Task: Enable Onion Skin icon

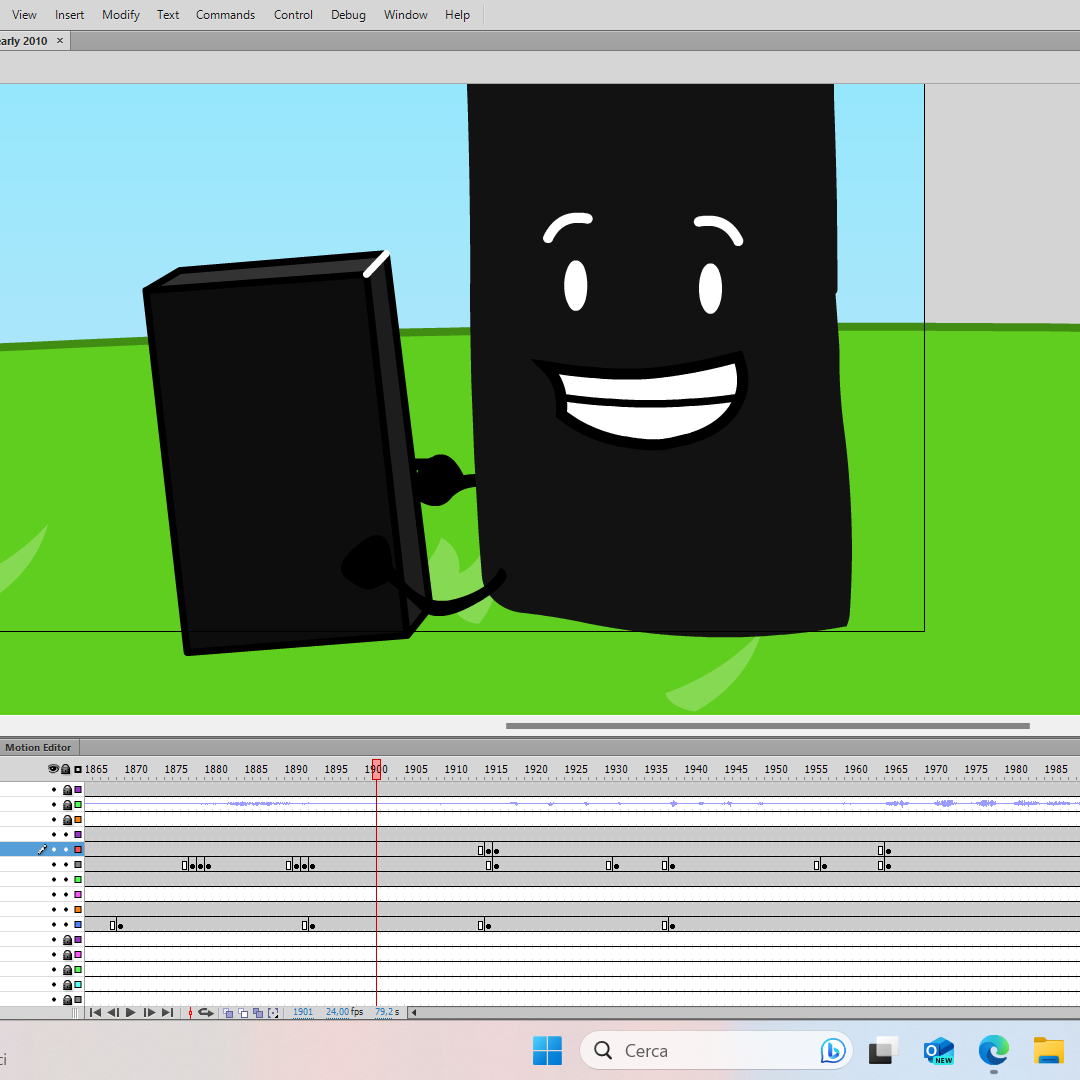Action: point(228,1012)
